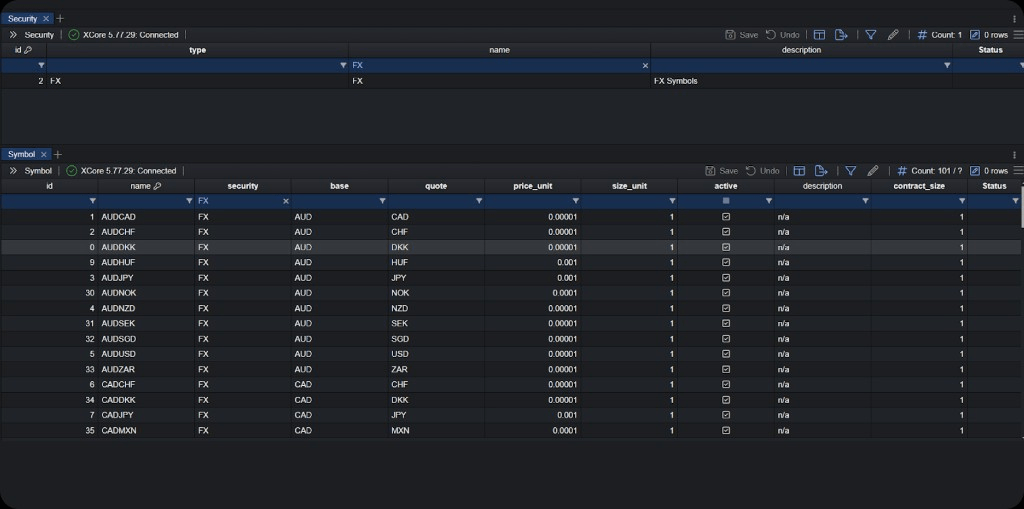Viewport: 1024px width, 509px height.
Task: Toggle the filter funnel icon in Symbol toolbar
Action: tap(850, 171)
